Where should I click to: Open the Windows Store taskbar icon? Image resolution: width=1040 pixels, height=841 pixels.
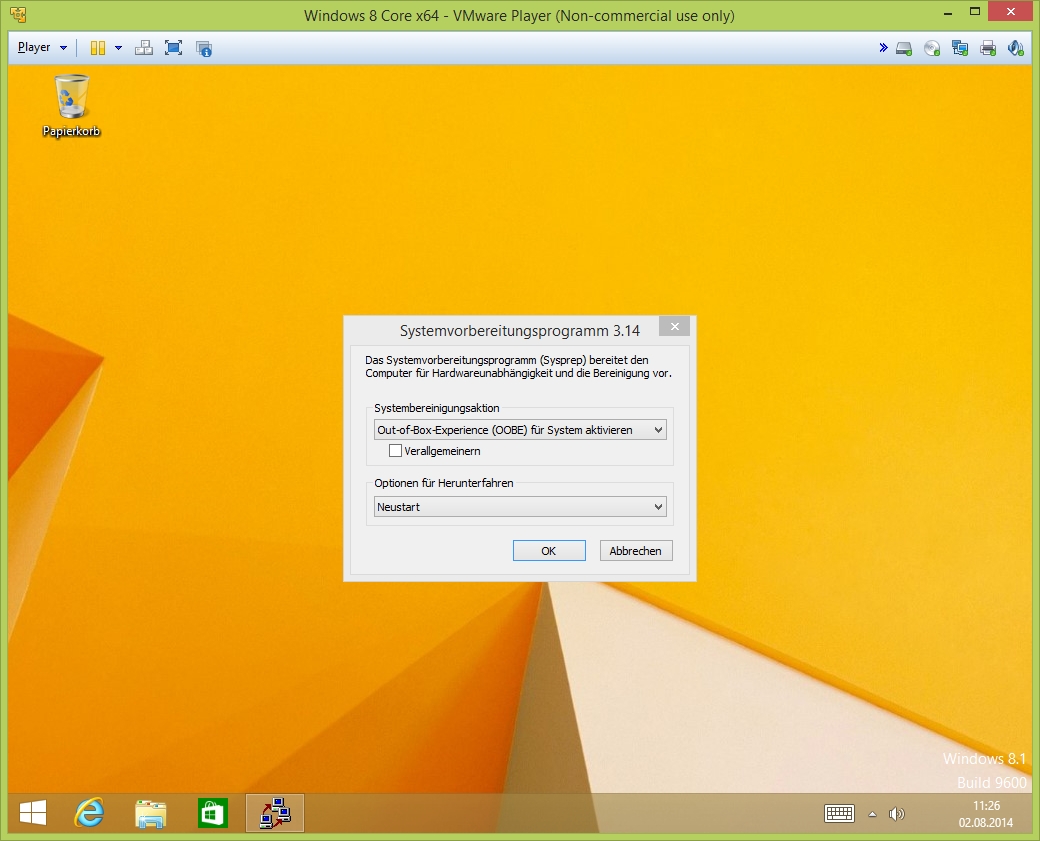pyautogui.click(x=212, y=813)
